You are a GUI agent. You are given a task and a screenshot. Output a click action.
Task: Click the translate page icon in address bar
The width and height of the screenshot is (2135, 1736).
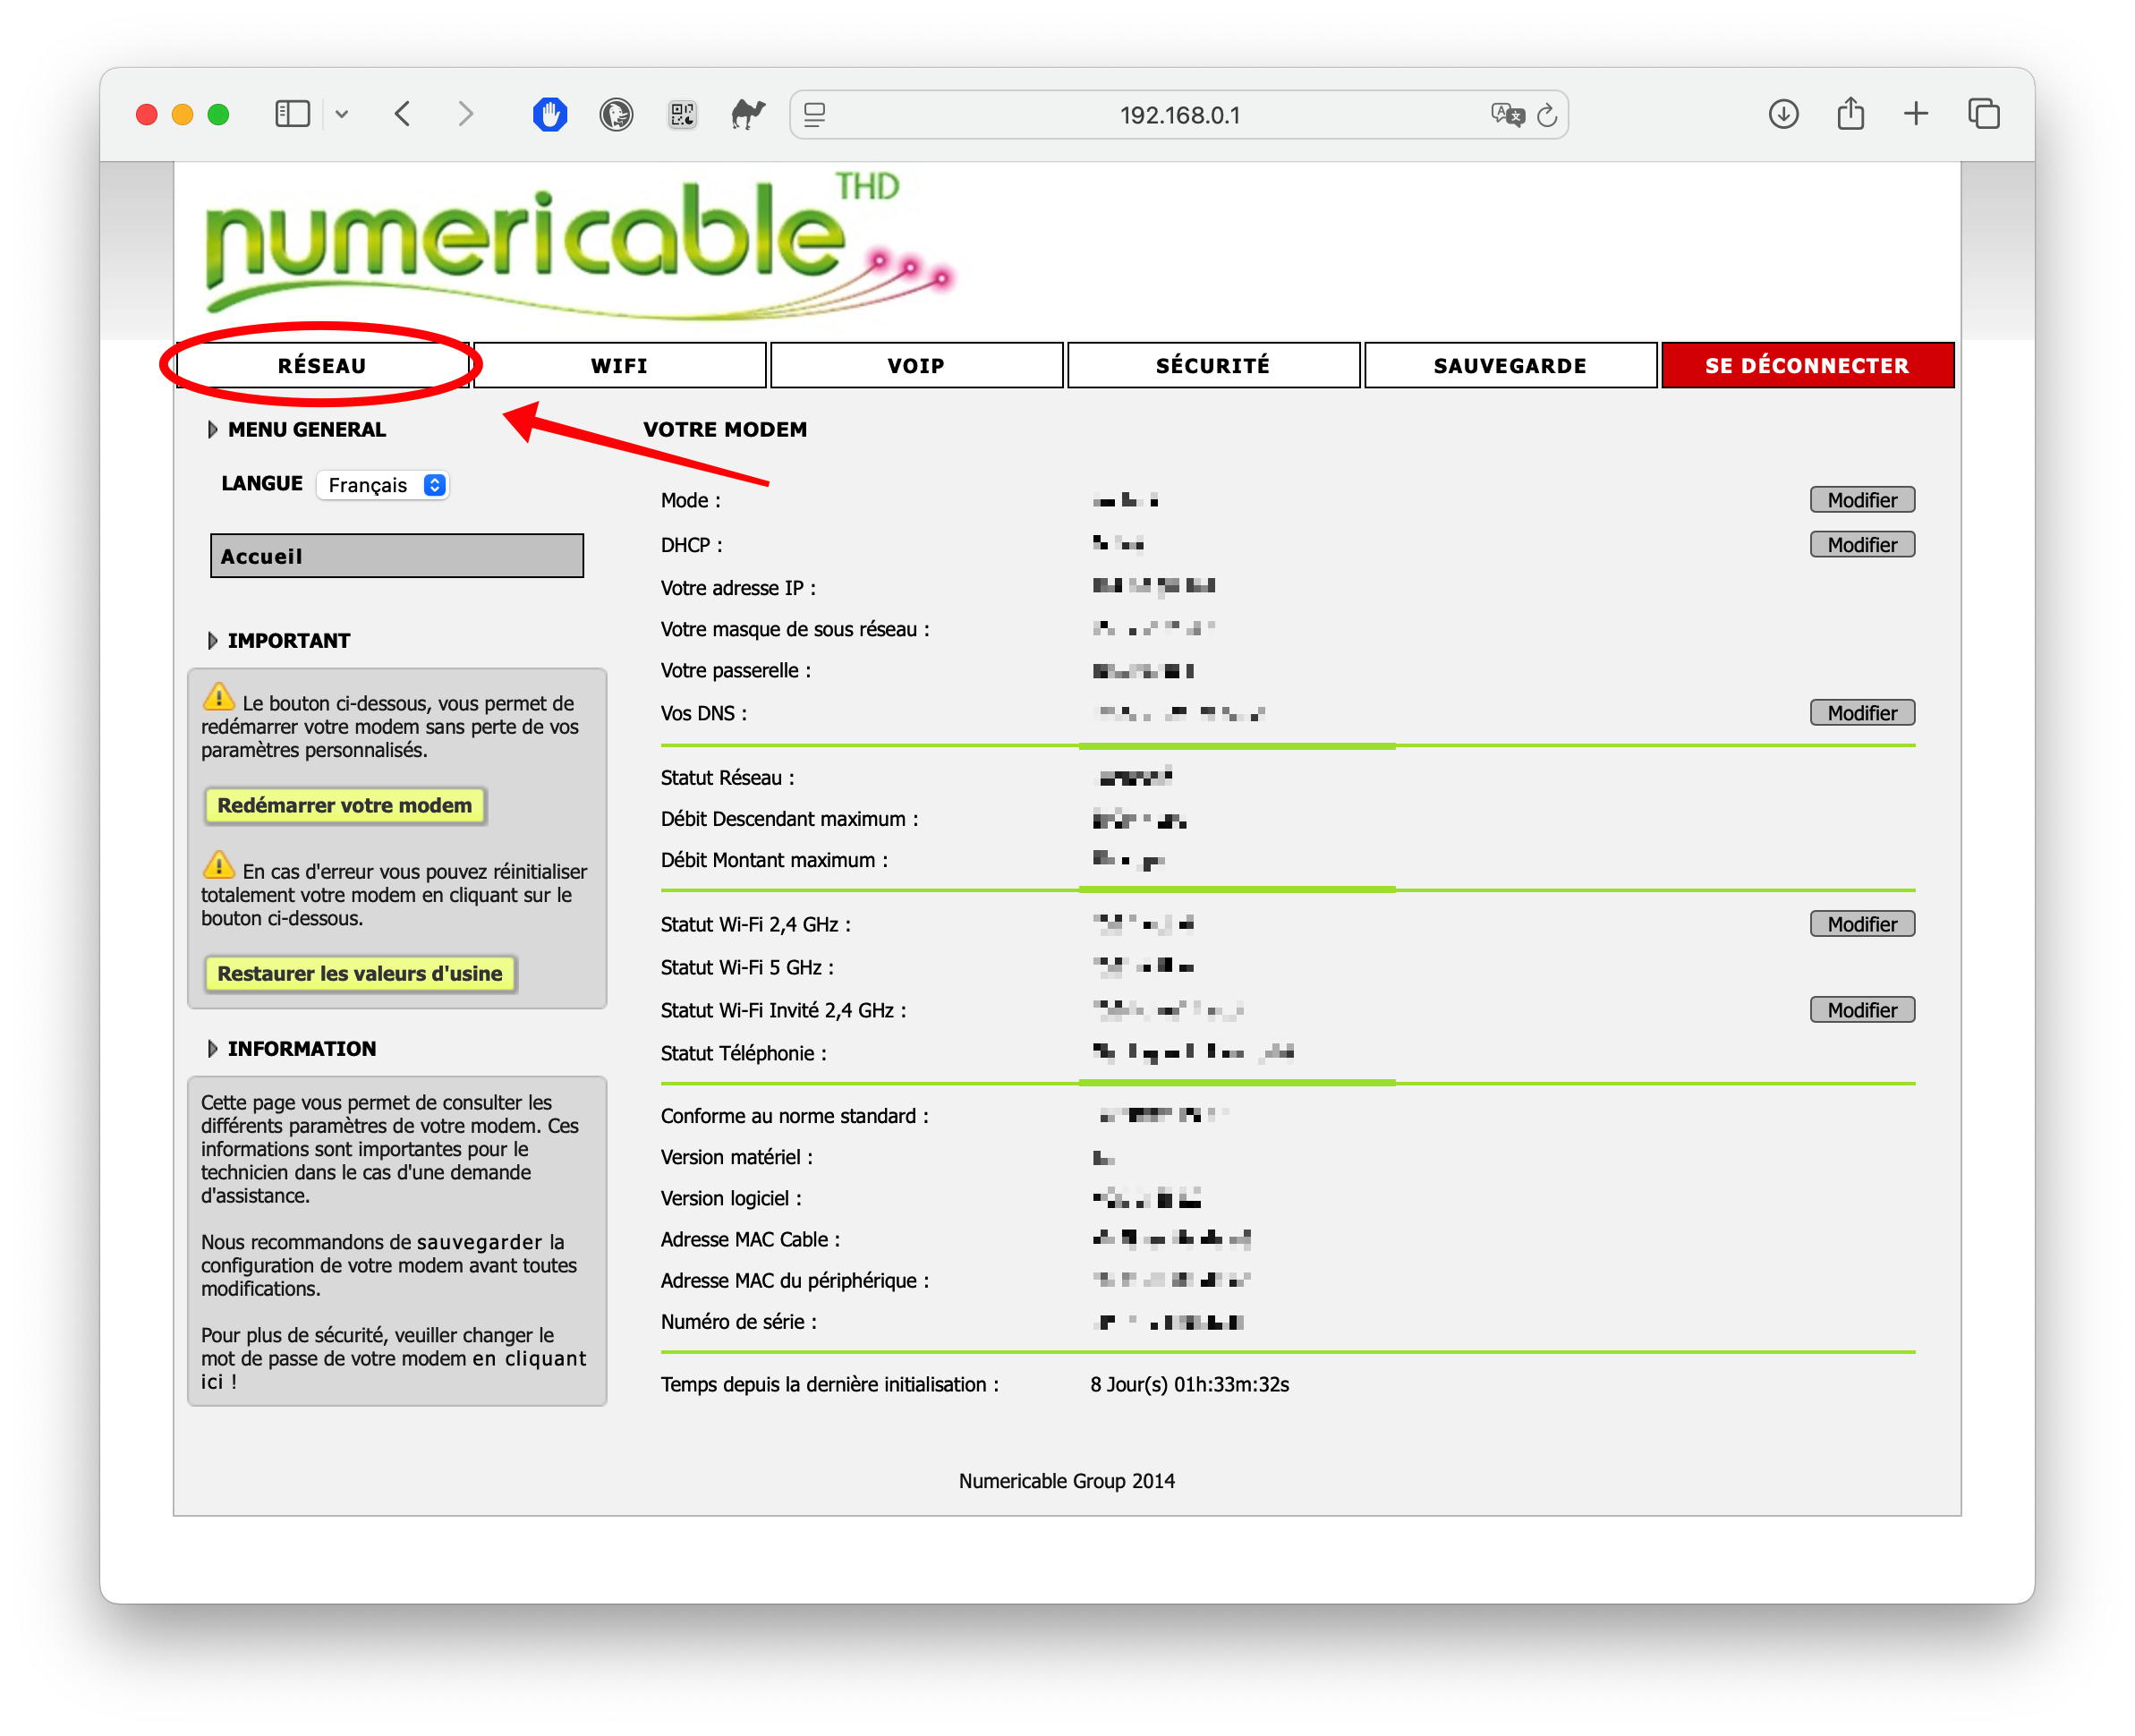pos(1506,115)
